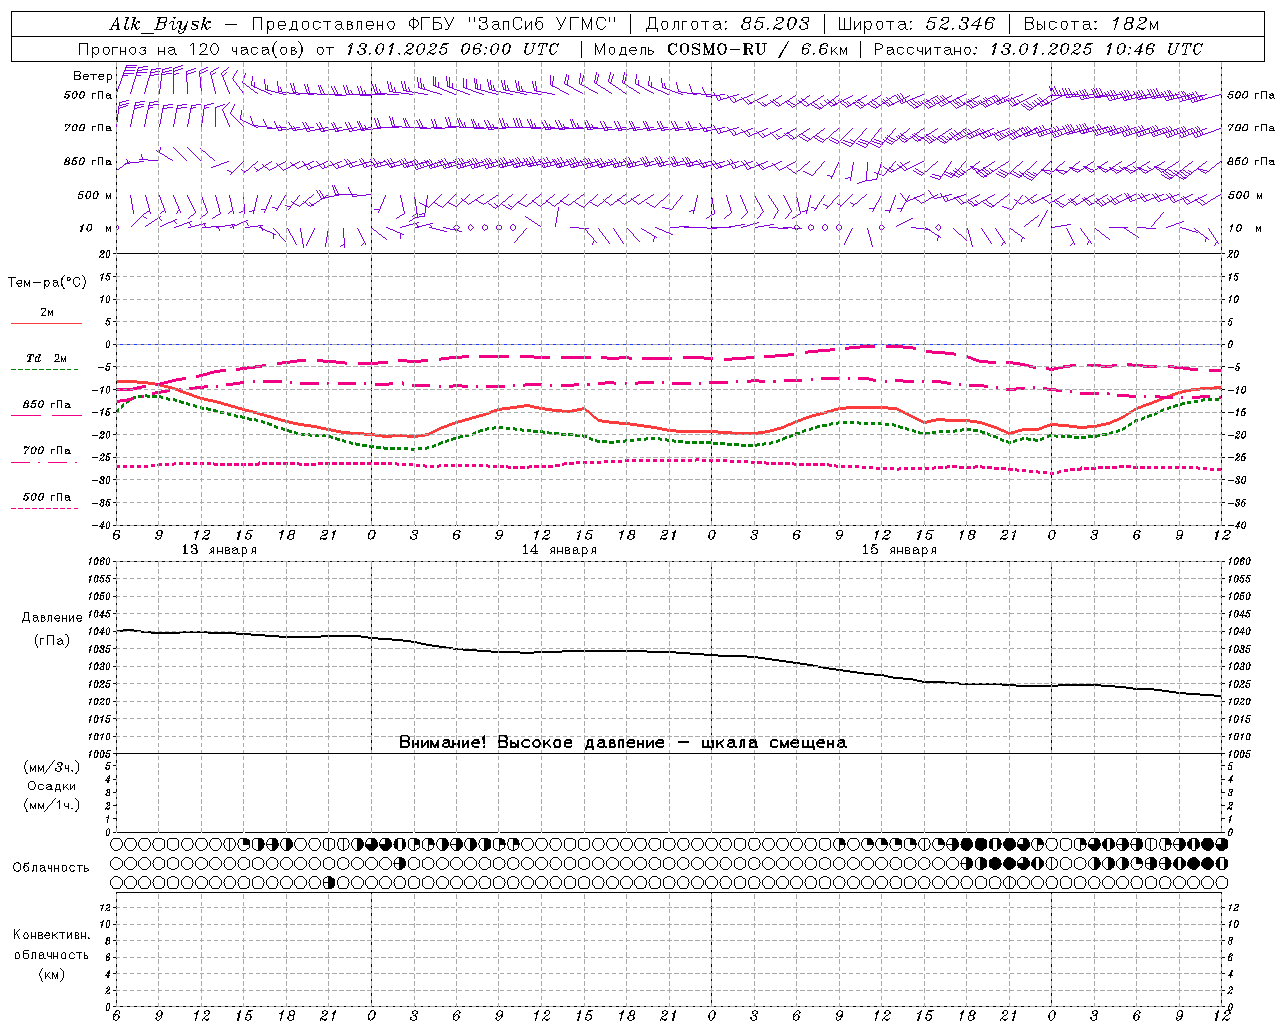The width and height of the screenshot is (1280, 1024).
Task: Click the 'Широта: 52.346' header field
Action: tap(916, 25)
